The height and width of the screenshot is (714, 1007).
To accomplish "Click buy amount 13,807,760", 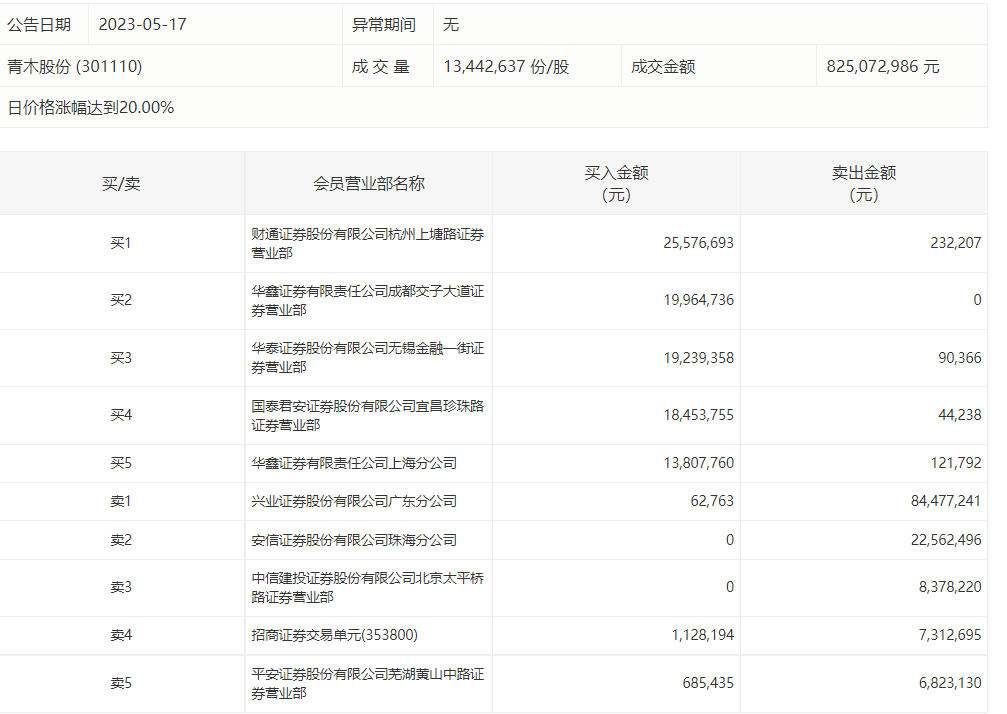I will tap(698, 463).
